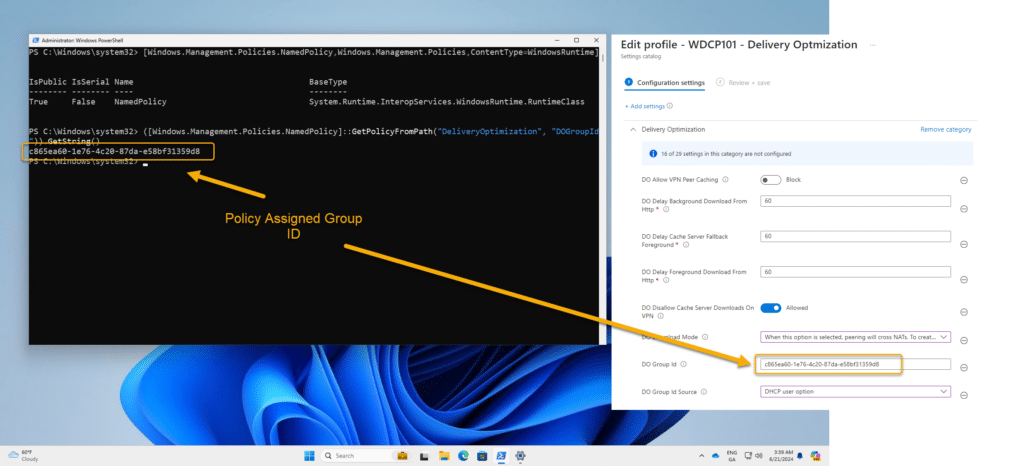
Task: Show info for DO Delay Background Download From Http
Action: point(666,210)
